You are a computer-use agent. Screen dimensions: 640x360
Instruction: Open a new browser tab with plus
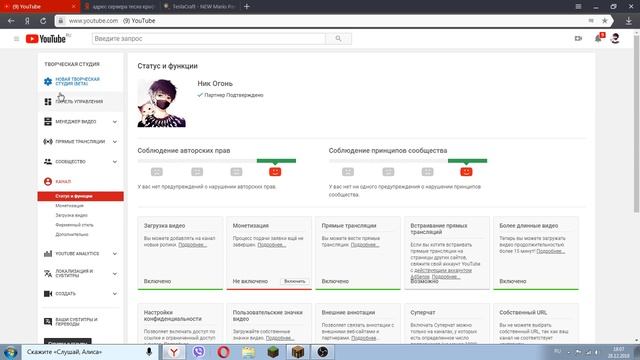pos(247,7)
